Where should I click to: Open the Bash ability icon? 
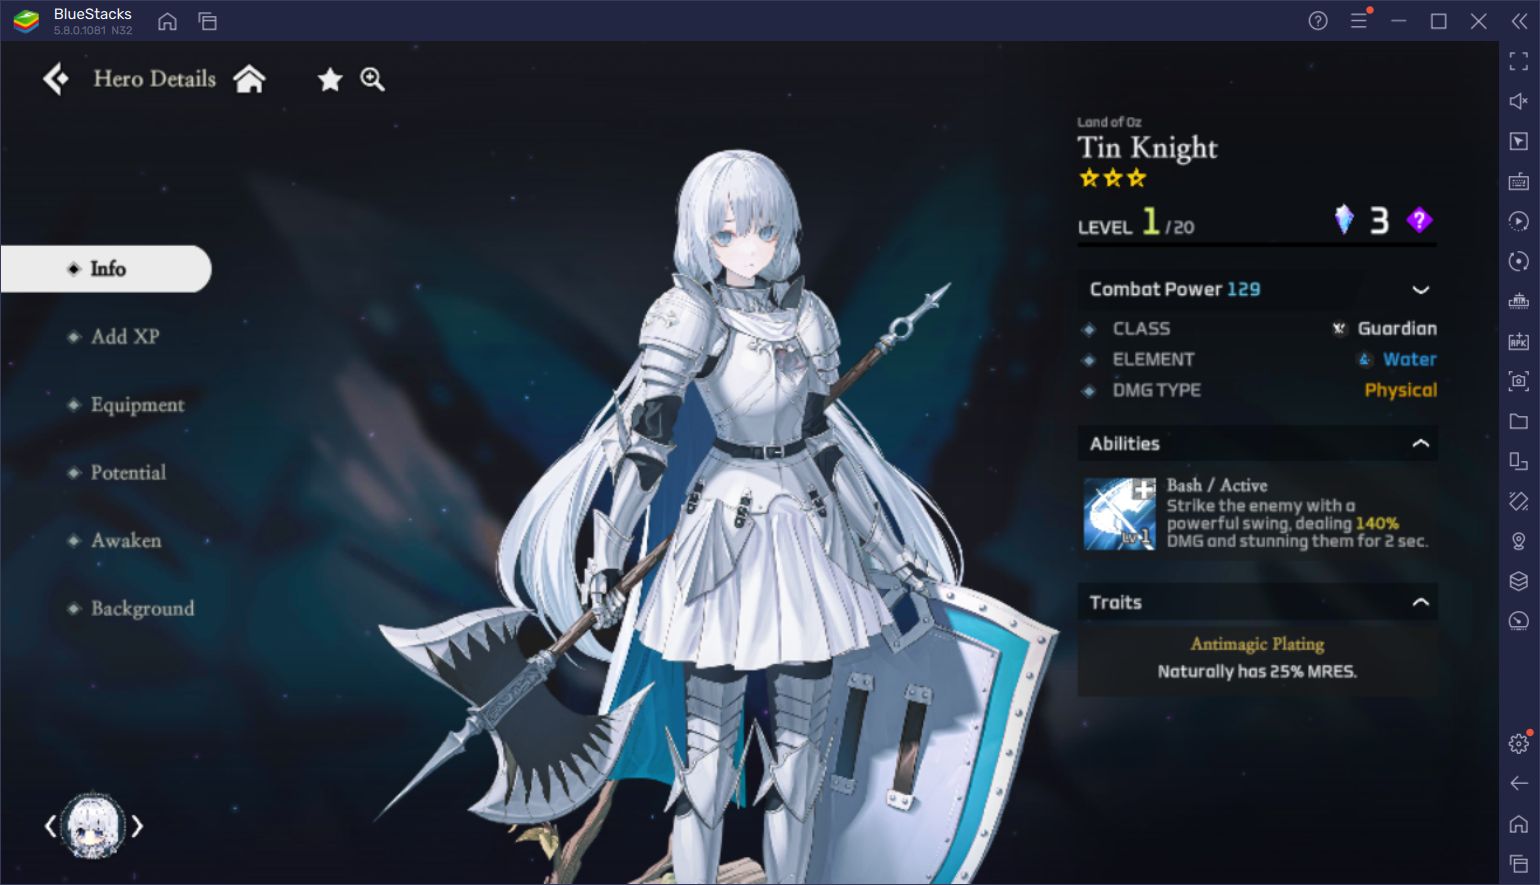coord(1120,514)
